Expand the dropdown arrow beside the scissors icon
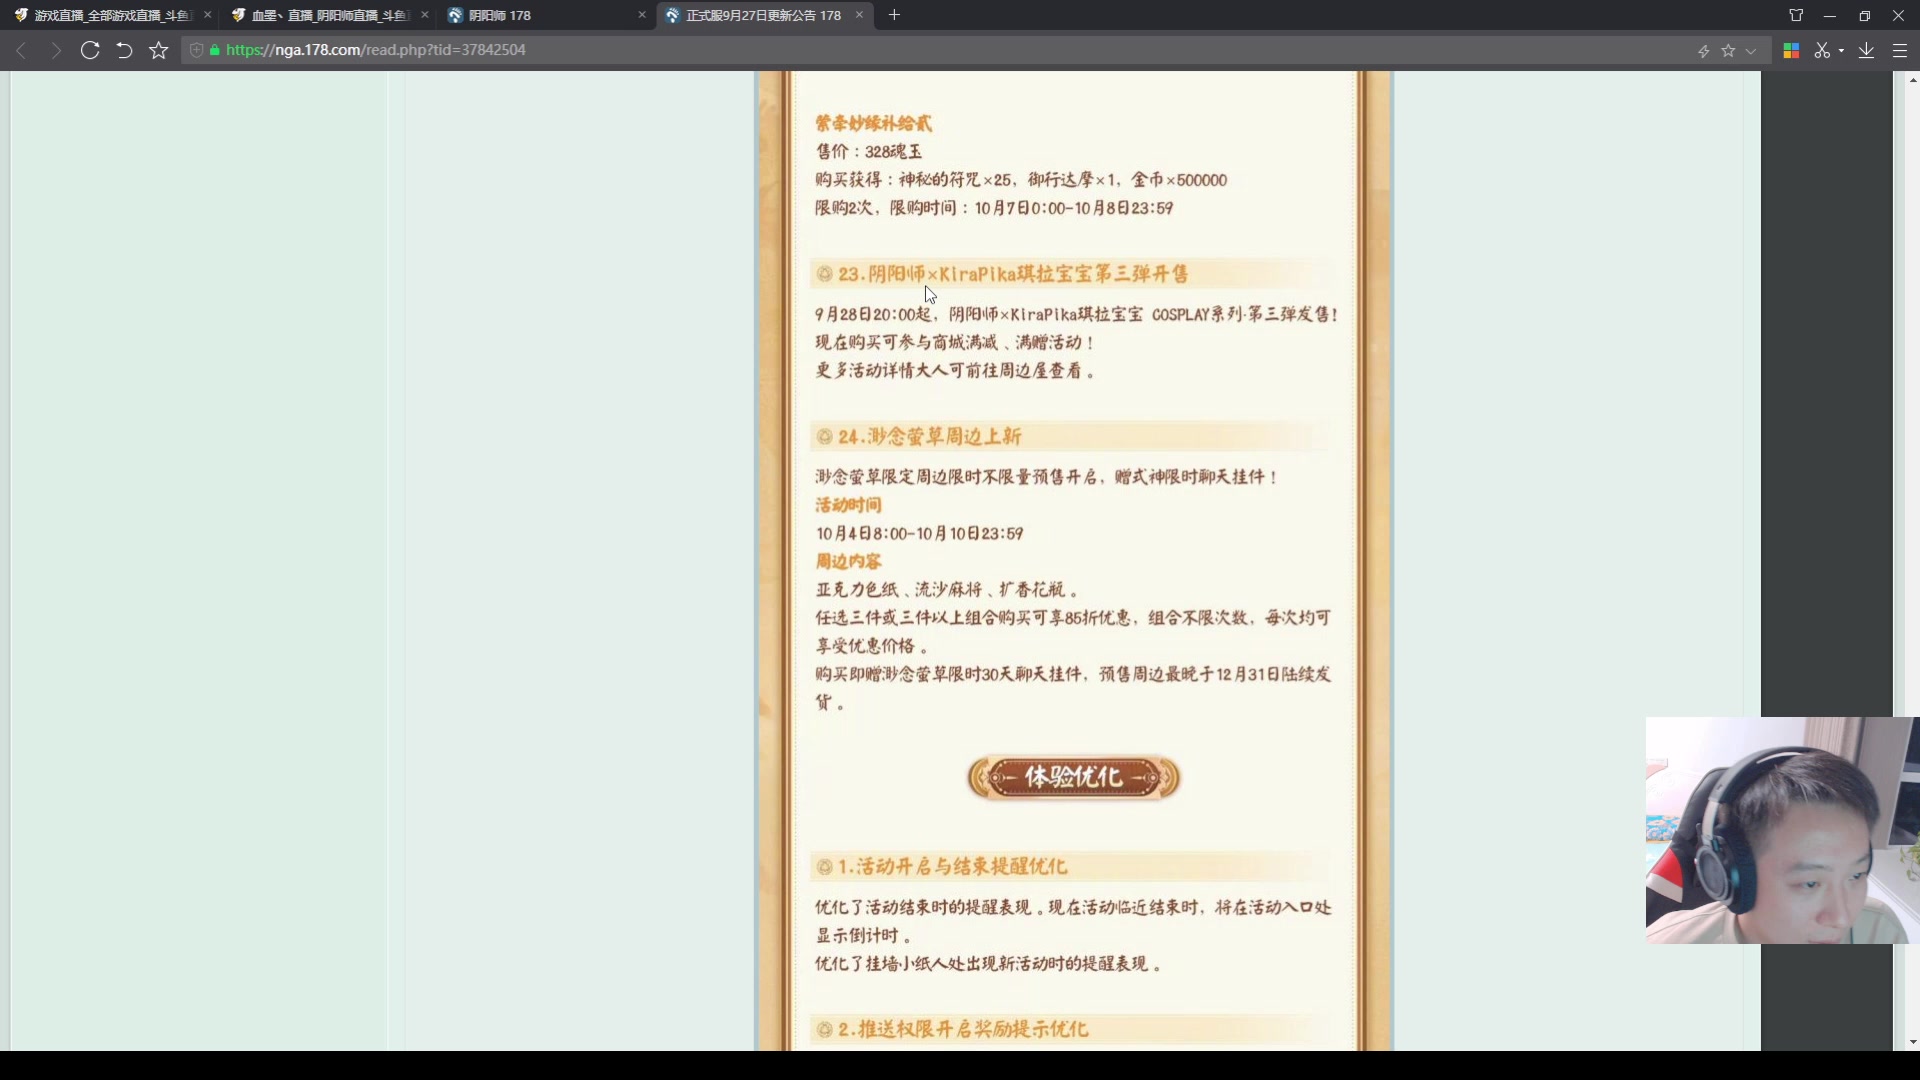This screenshot has height=1080, width=1920. point(1842,50)
